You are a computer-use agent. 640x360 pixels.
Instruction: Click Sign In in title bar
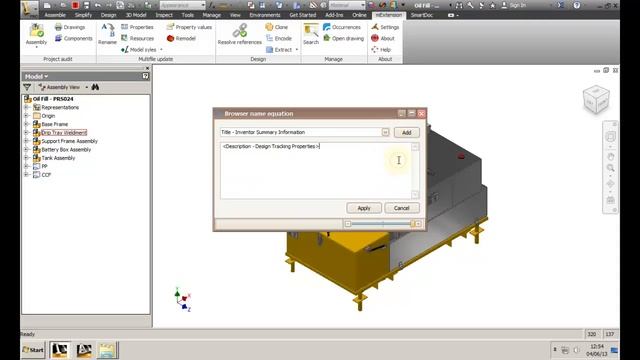pos(513,5)
